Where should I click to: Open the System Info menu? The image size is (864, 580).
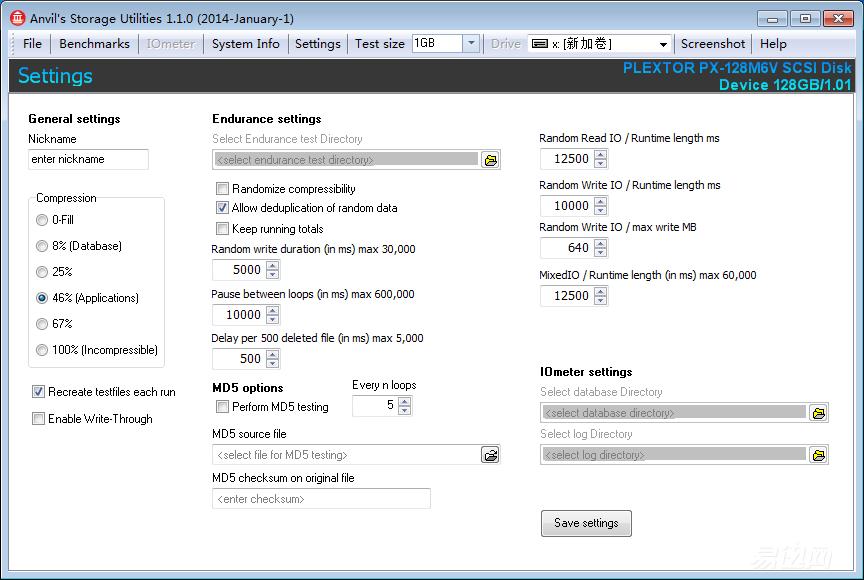pyautogui.click(x=245, y=43)
